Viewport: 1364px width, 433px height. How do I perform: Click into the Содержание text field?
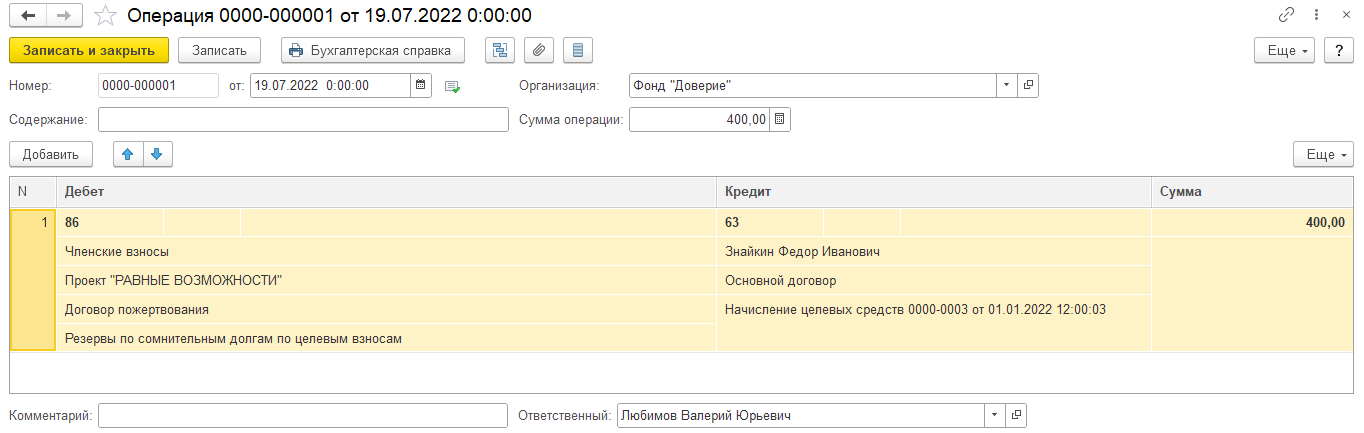(303, 120)
